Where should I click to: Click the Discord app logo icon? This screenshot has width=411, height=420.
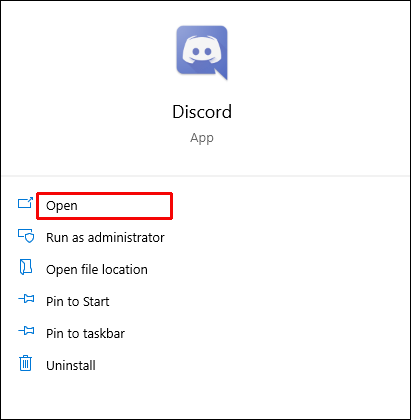pos(202,53)
